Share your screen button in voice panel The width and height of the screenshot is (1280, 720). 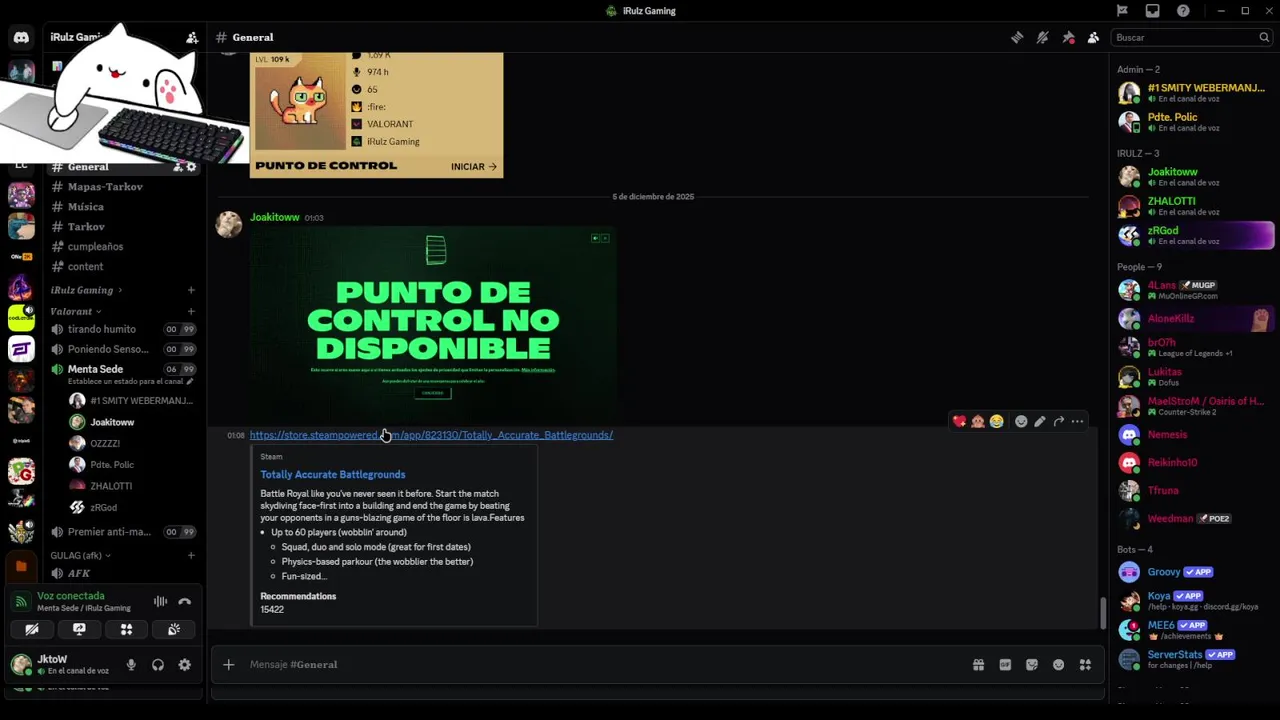(79, 630)
